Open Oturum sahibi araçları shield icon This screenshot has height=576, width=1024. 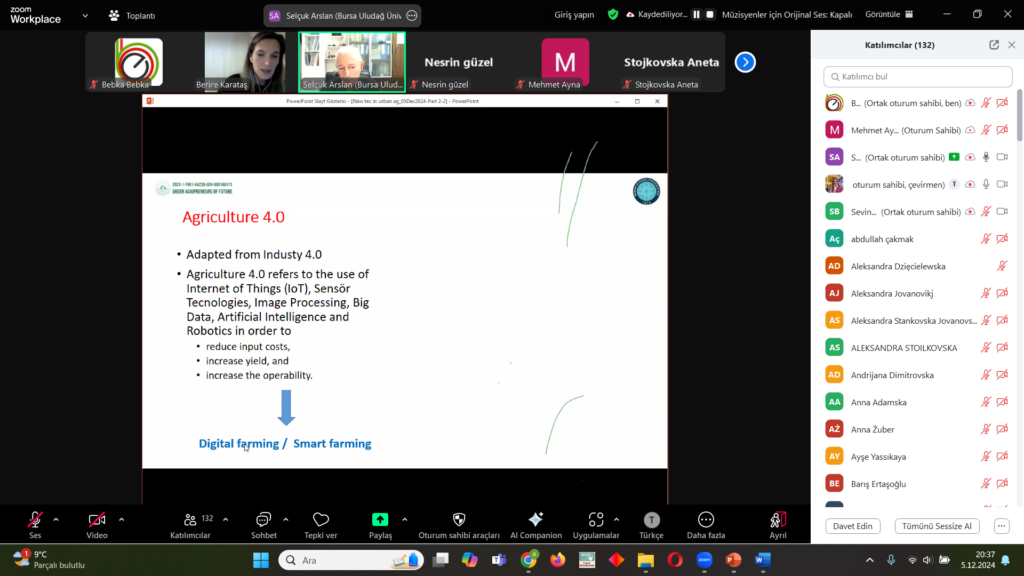459,520
